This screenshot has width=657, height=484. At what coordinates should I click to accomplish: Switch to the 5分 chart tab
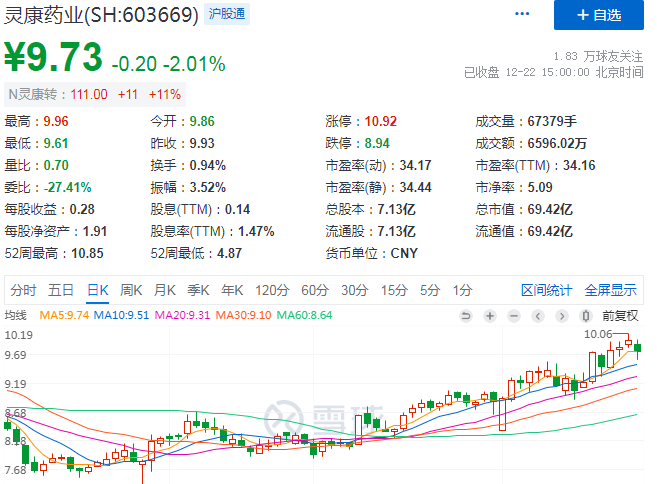pyautogui.click(x=430, y=290)
